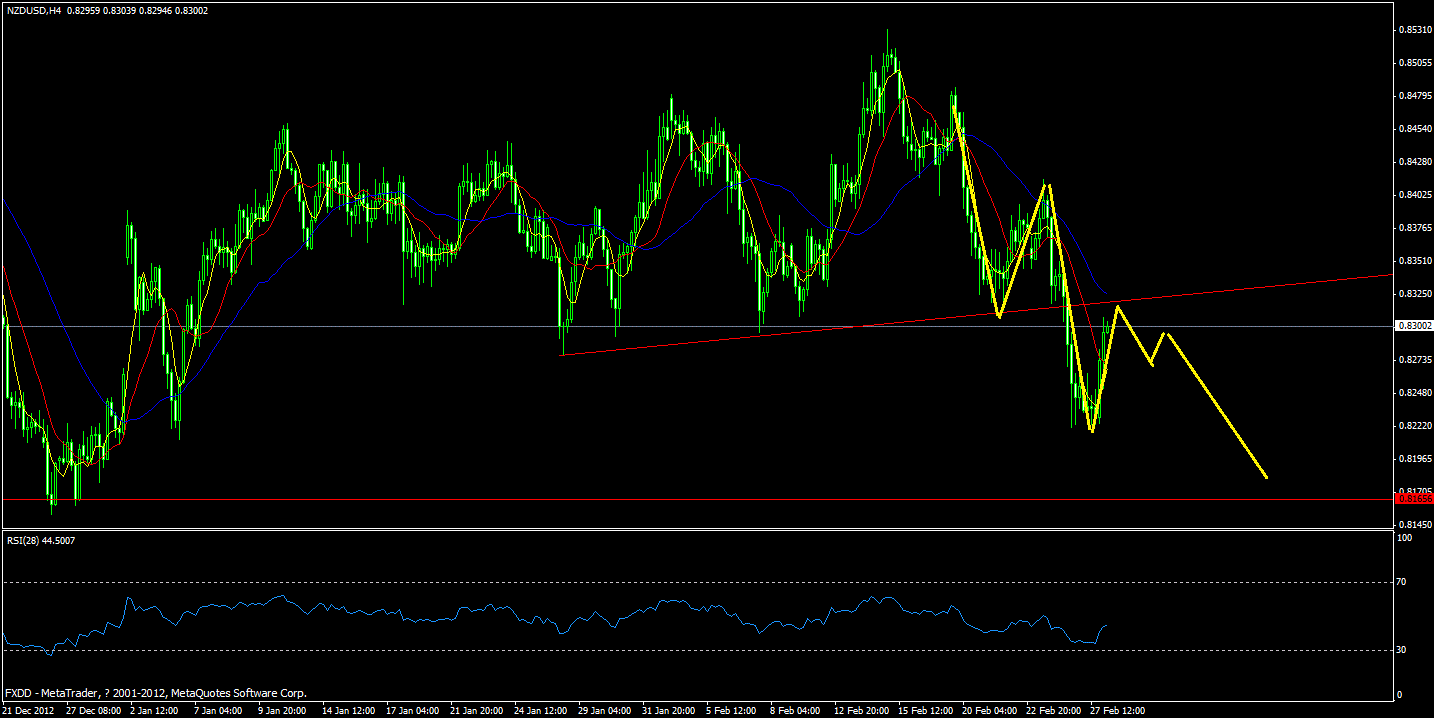This screenshot has width=1434, height=718.
Task: Click the dashed 30 level line in RSI panel
Action: tap(700, 649)
